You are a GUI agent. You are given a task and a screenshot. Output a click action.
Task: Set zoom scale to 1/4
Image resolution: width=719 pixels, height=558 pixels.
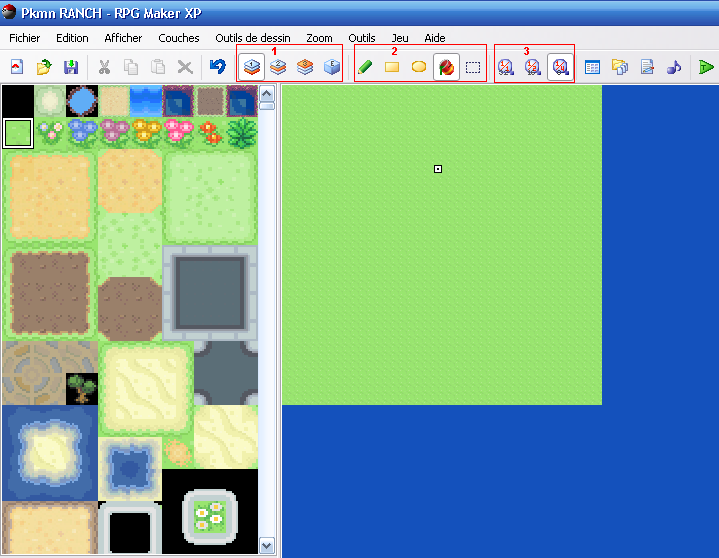(x=560, y=67)
